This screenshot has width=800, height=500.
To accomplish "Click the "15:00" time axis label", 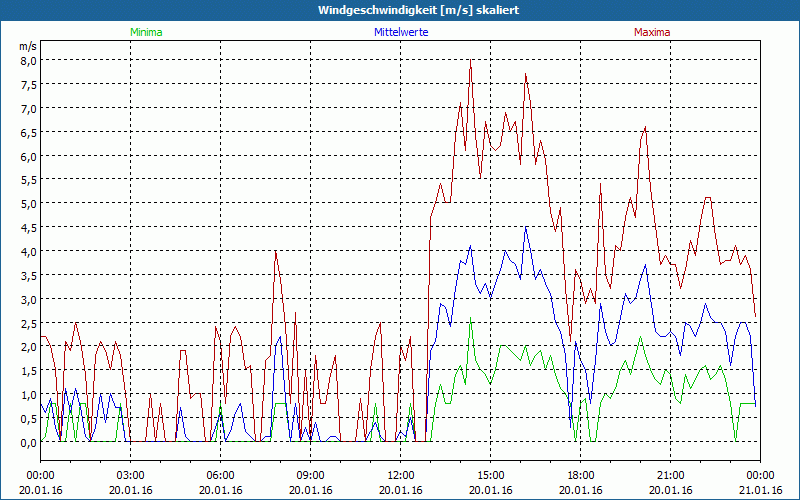I will [x=490, y=475].
